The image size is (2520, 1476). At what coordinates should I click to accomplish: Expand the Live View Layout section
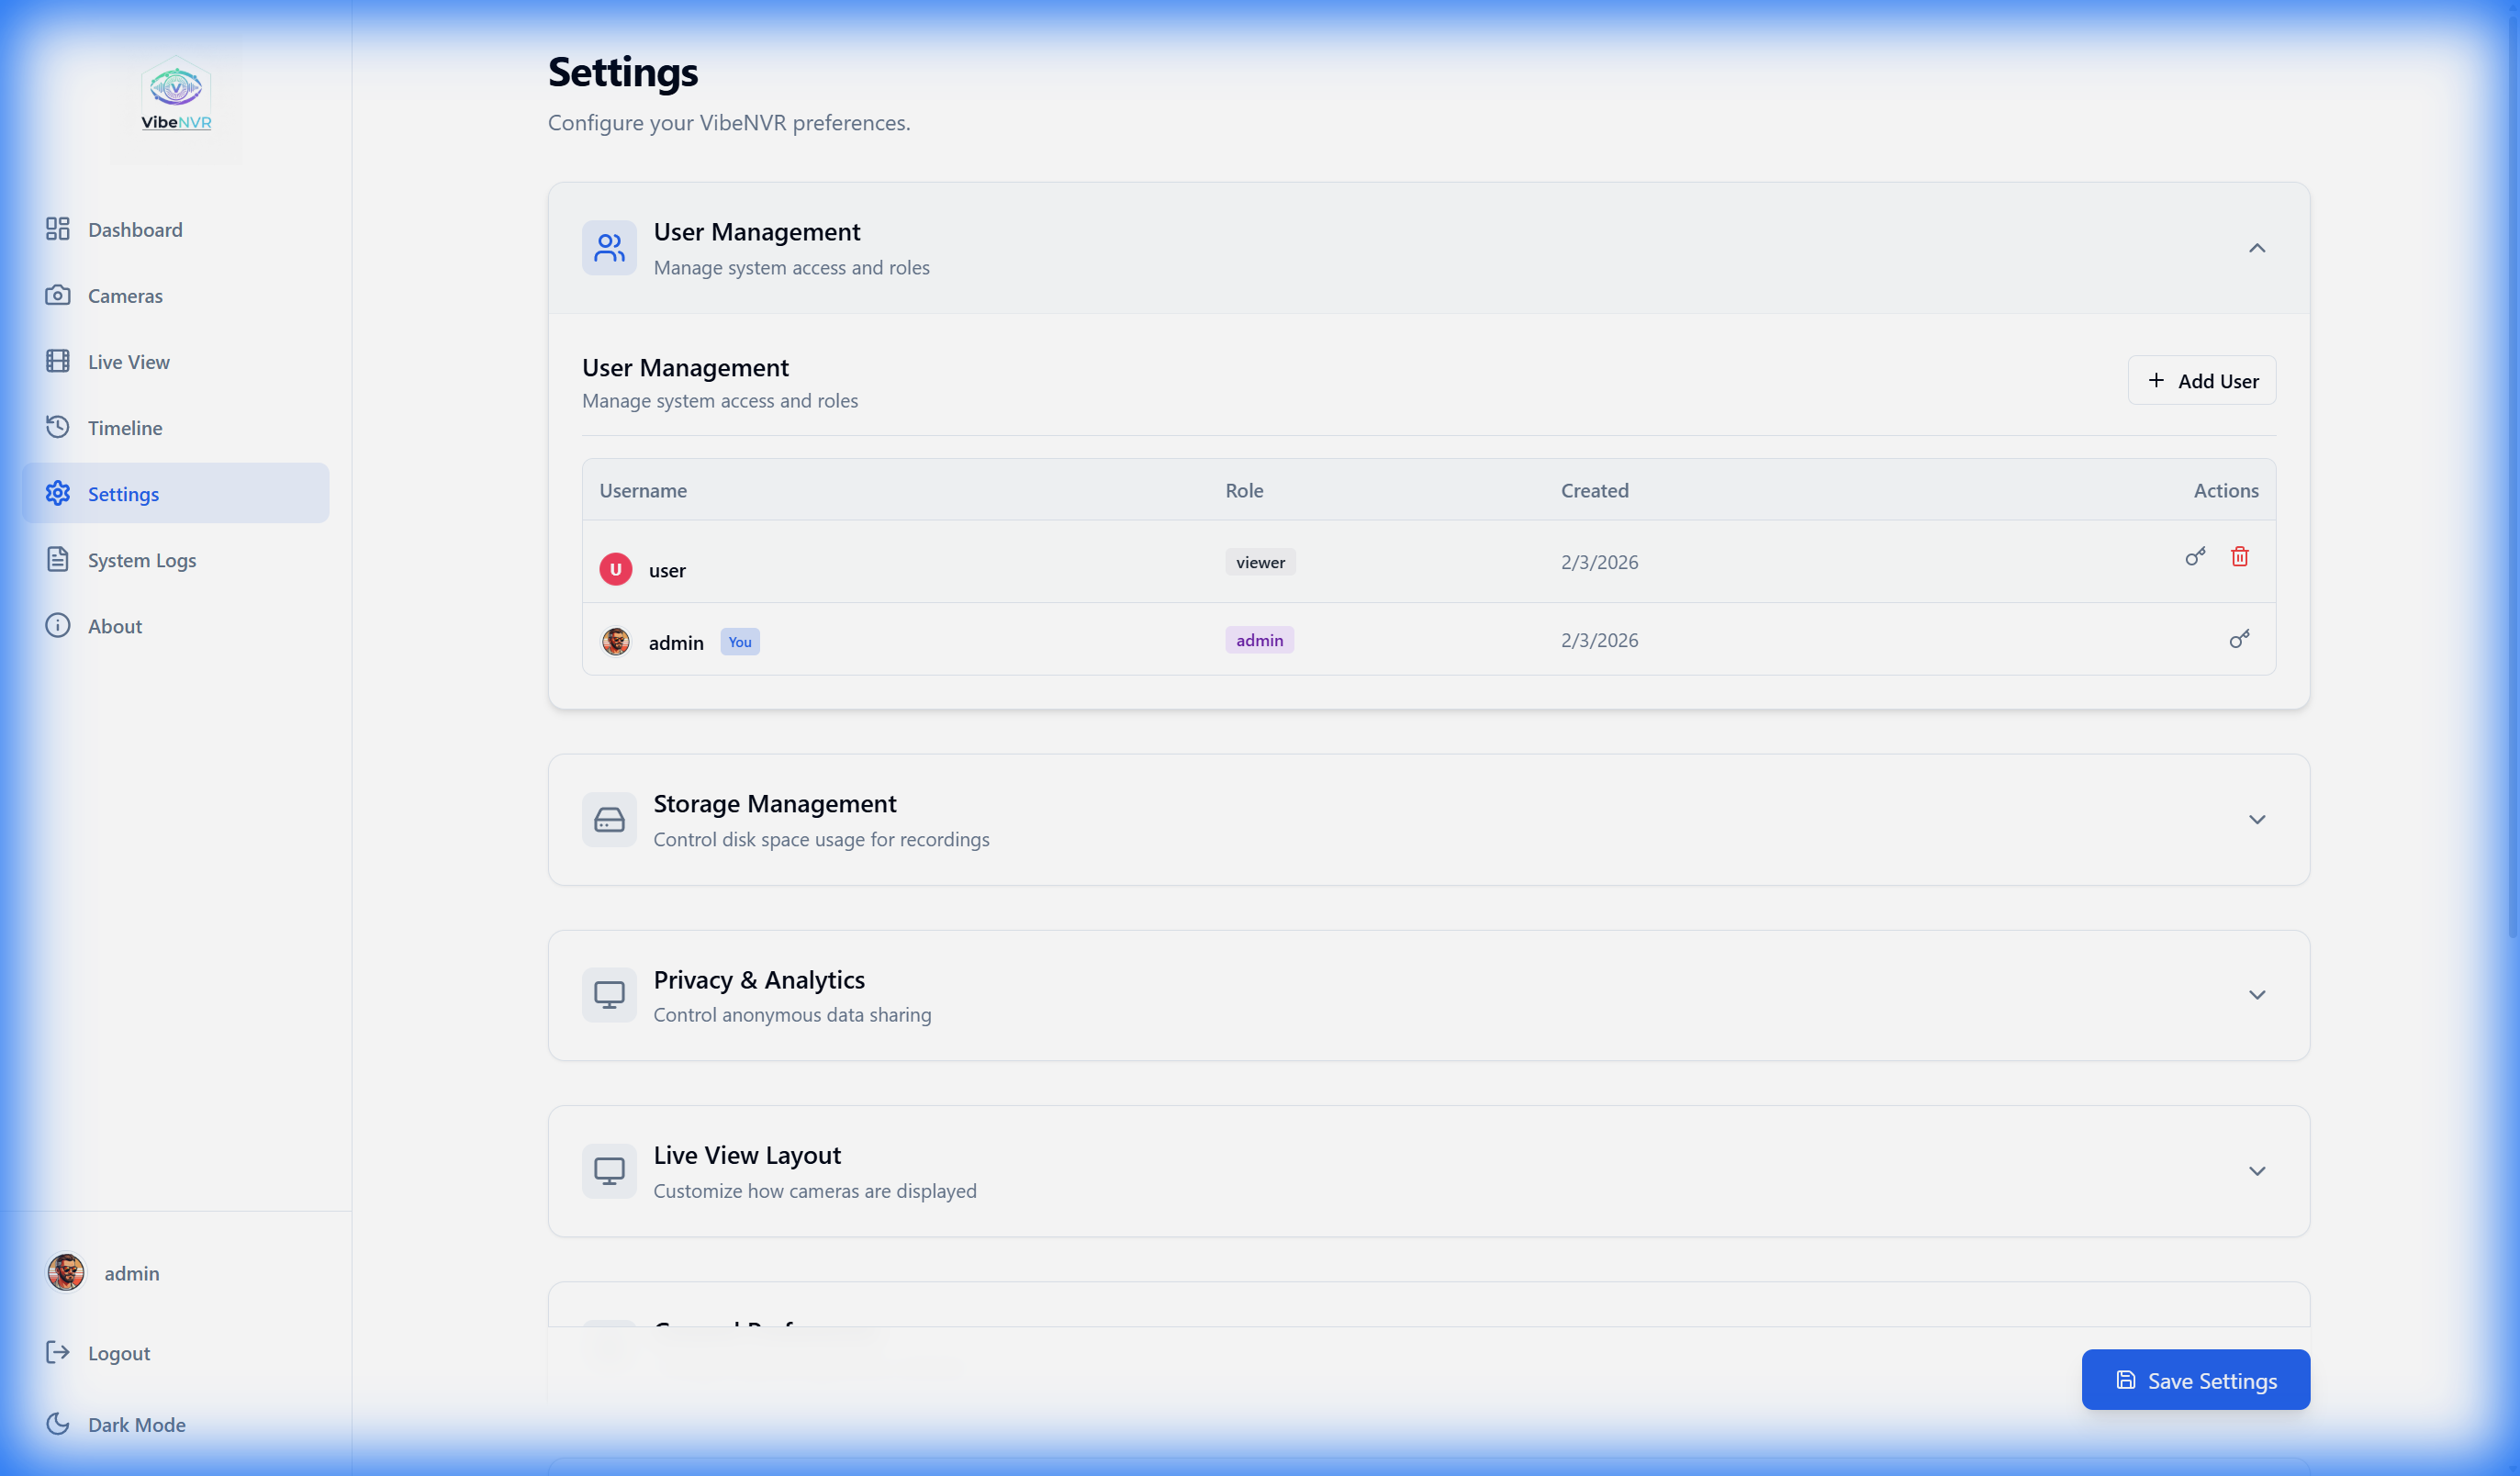coord(2257,1171)
